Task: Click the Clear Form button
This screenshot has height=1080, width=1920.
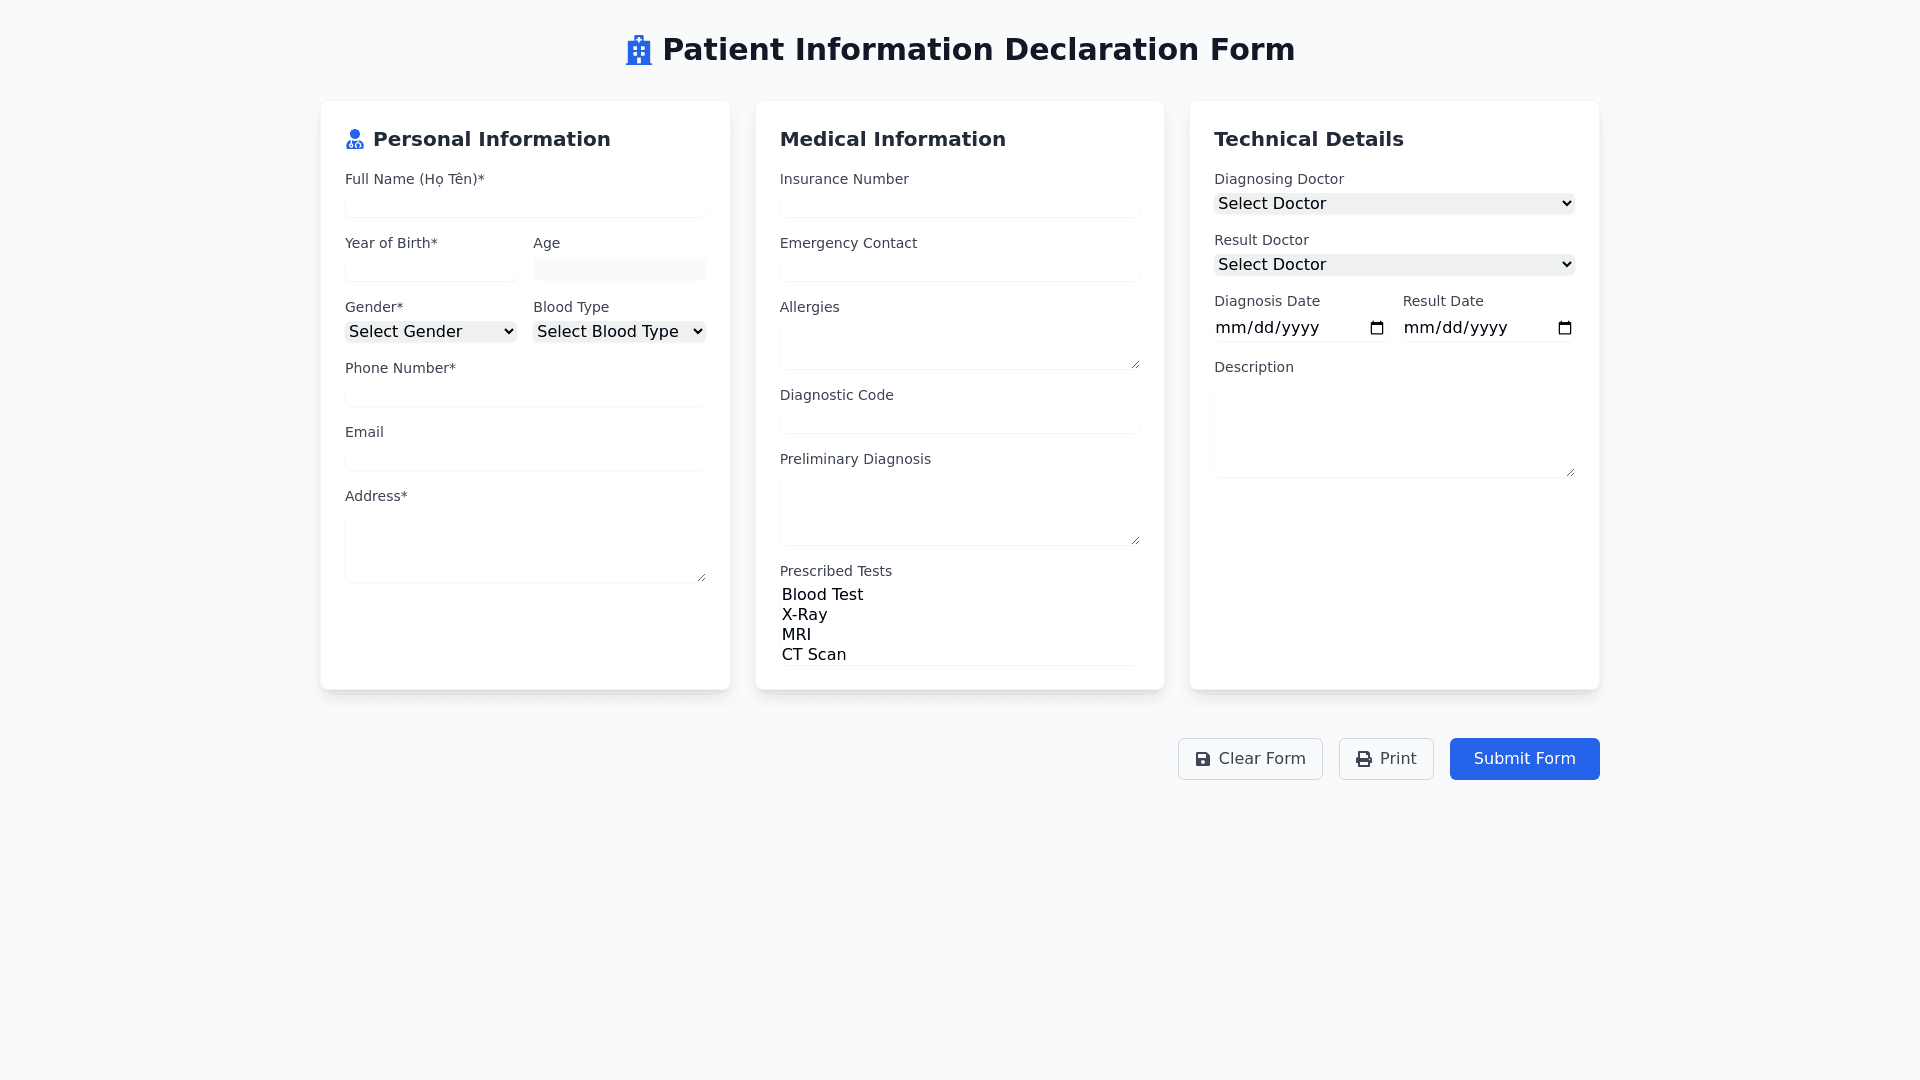Action: [x=1250, y=759]
